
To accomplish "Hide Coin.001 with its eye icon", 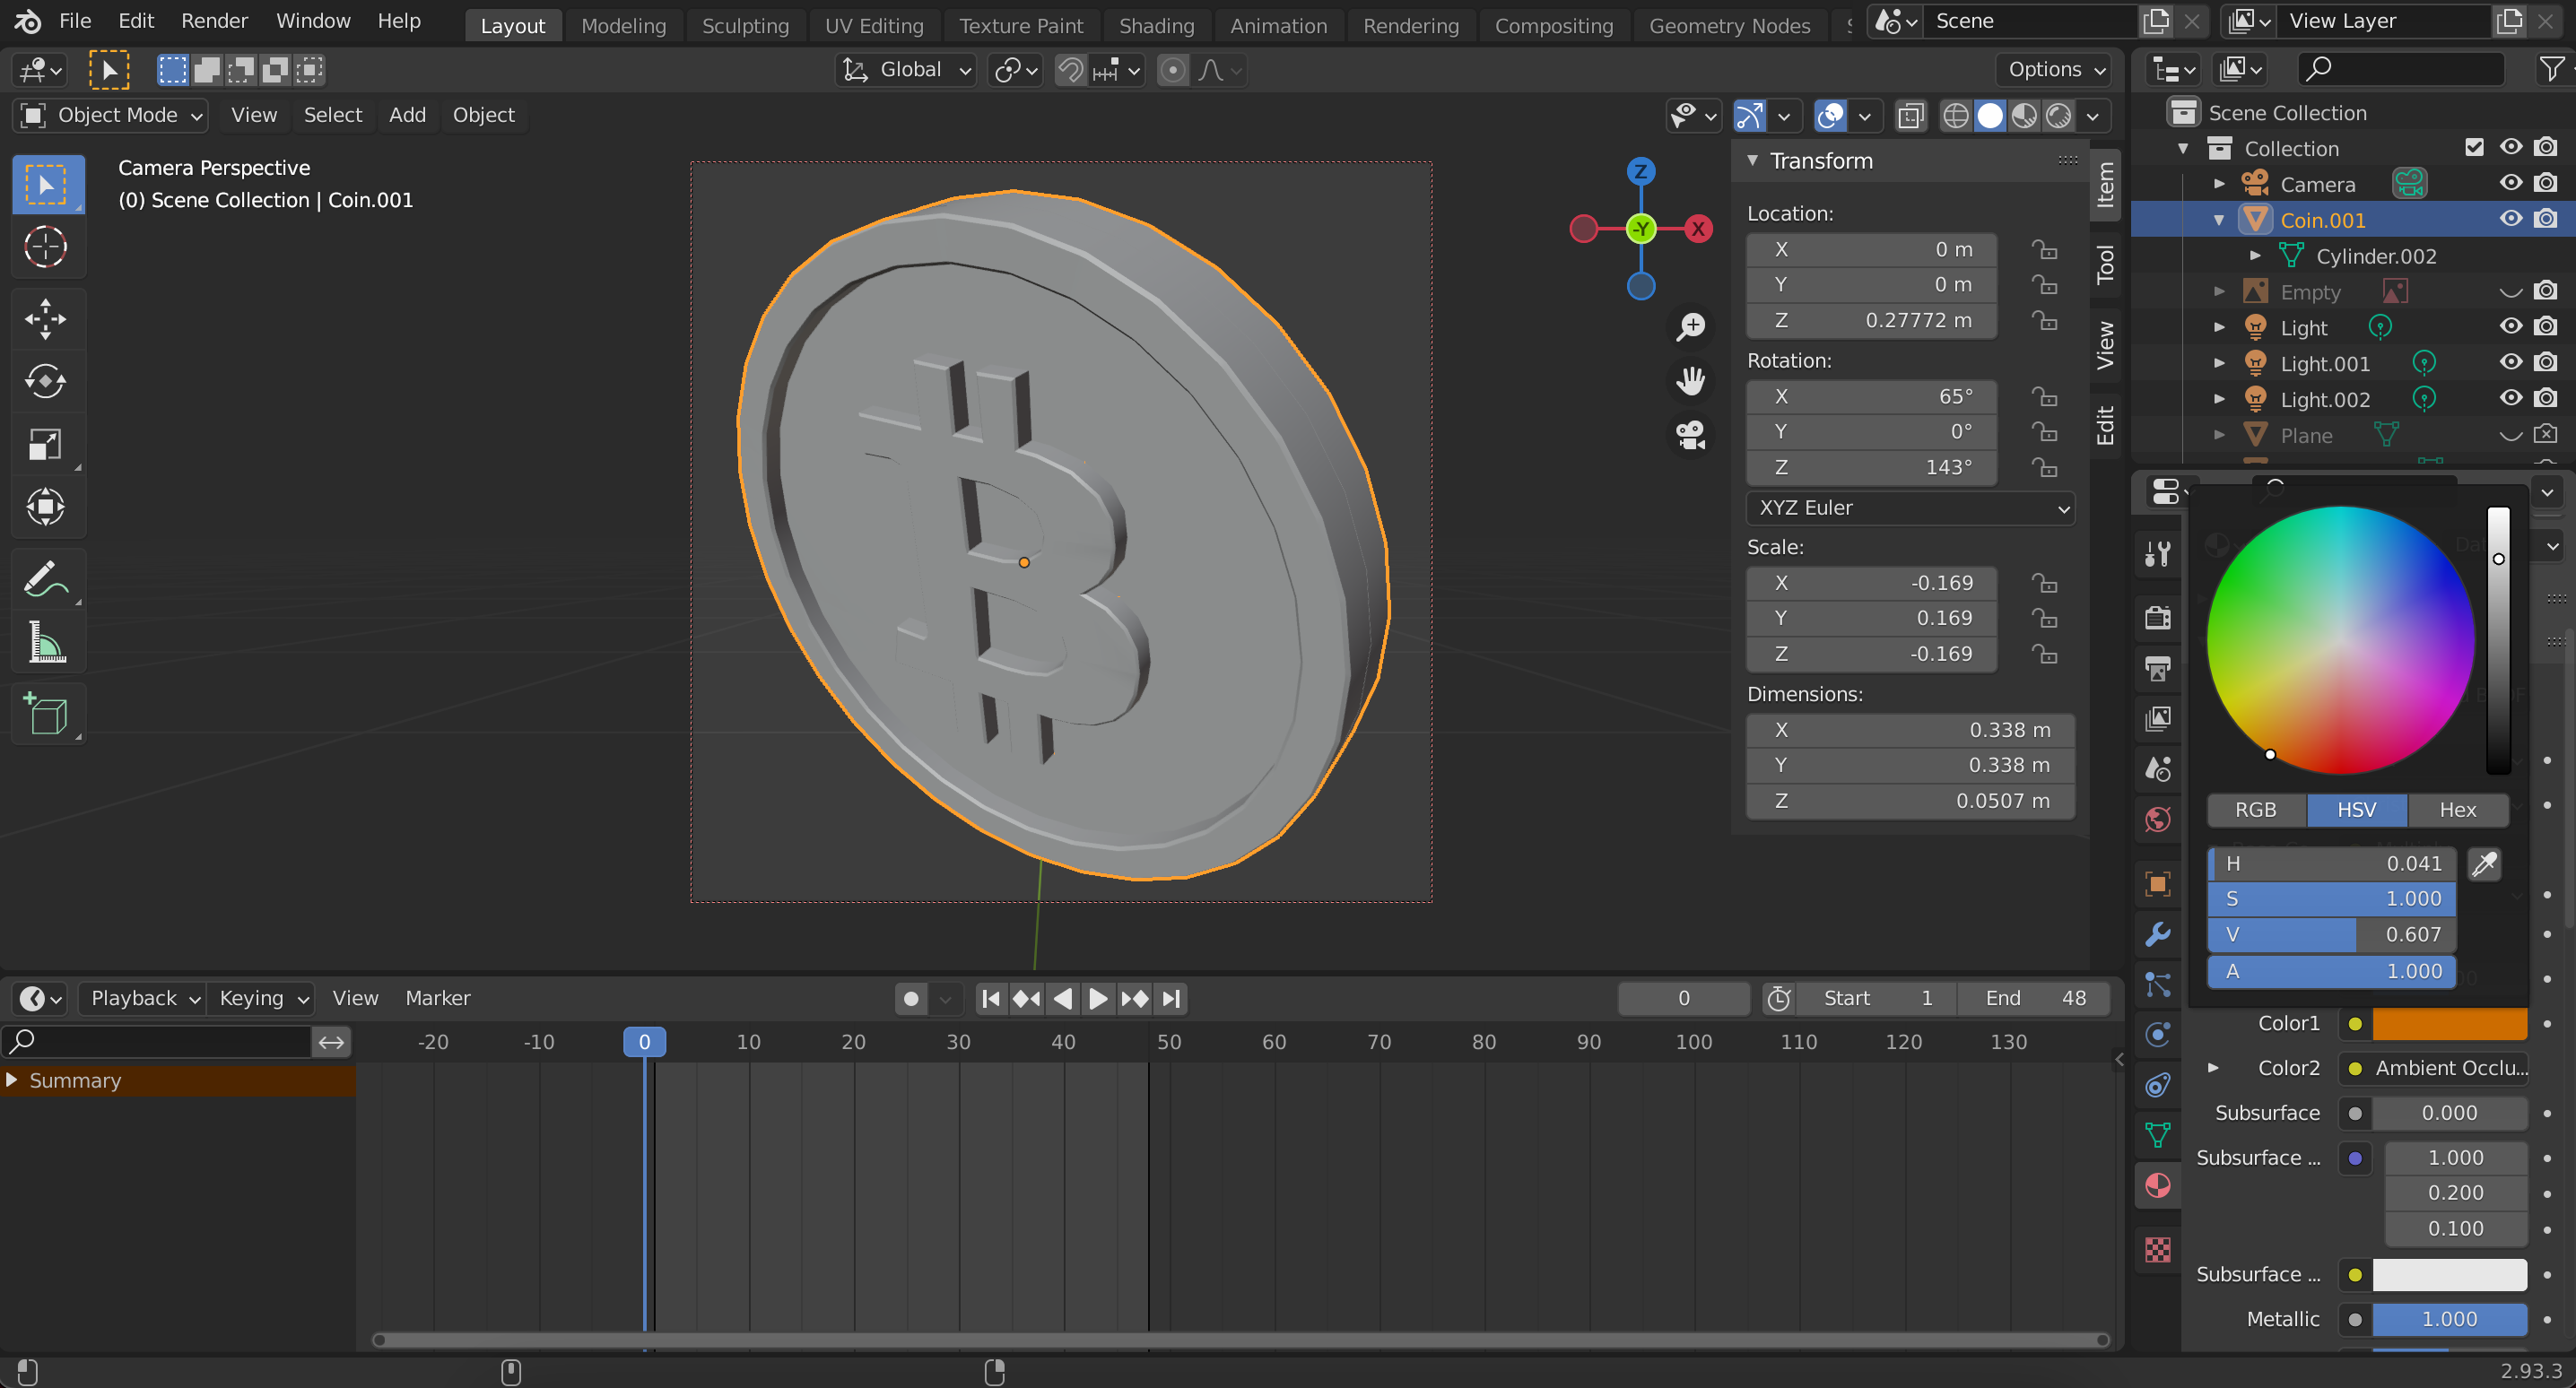I will (2510, 220).
